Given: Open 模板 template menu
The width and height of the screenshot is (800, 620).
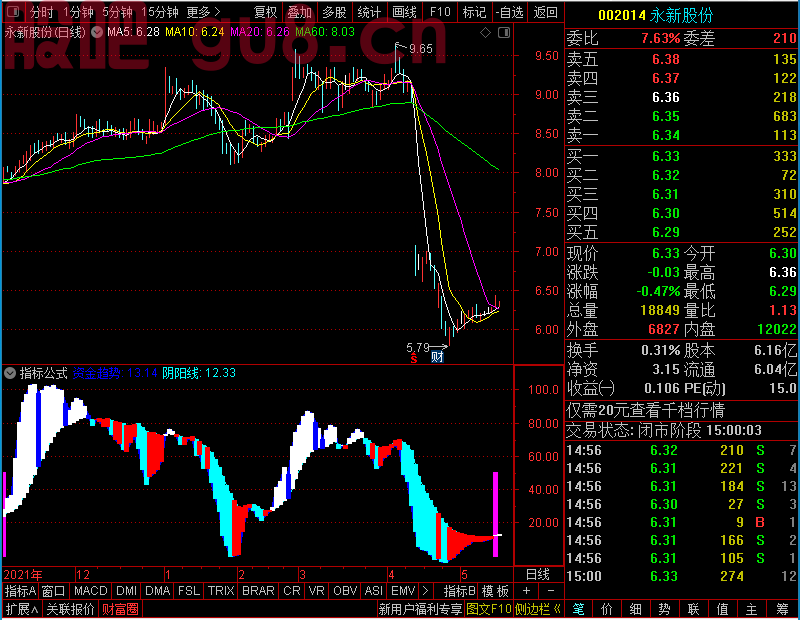Looking at the screenshot, I should [x=495, y=591].
